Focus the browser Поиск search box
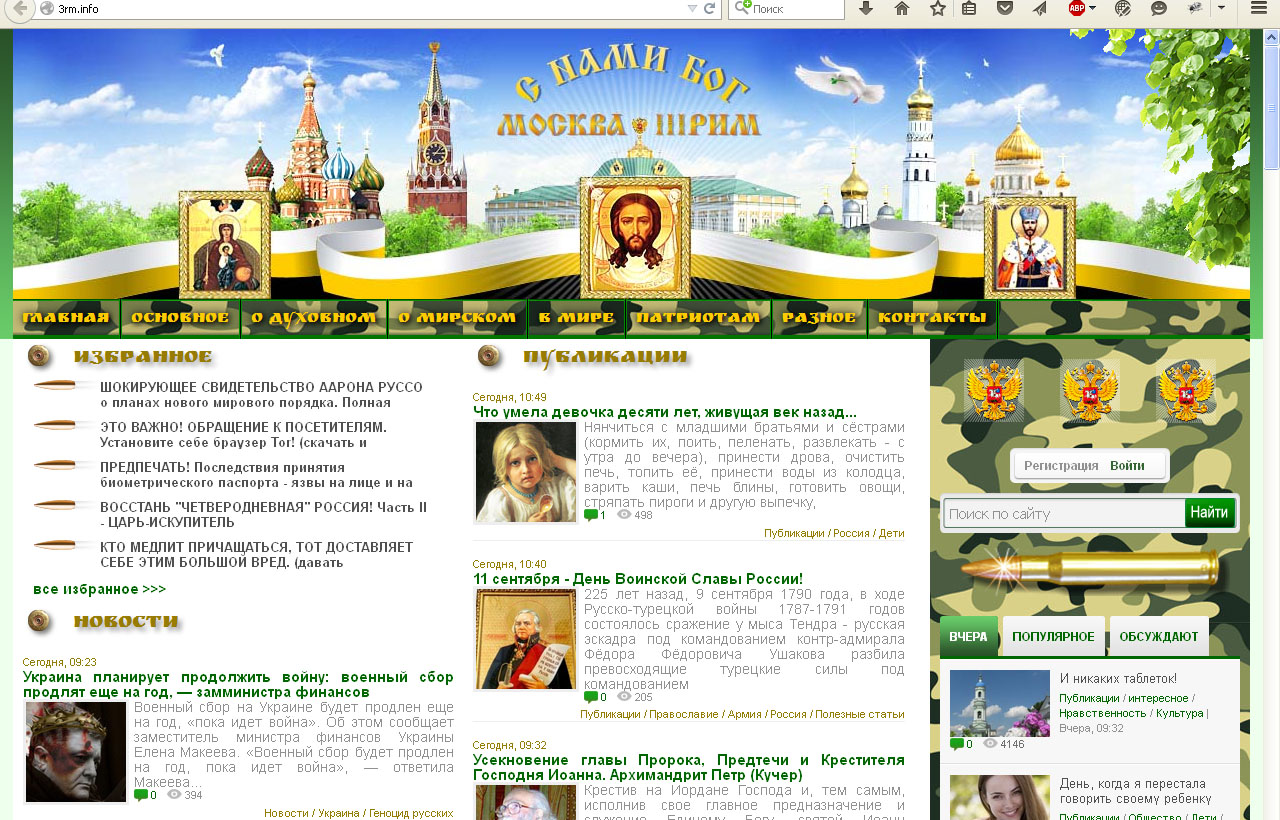 tap(787, 8)
